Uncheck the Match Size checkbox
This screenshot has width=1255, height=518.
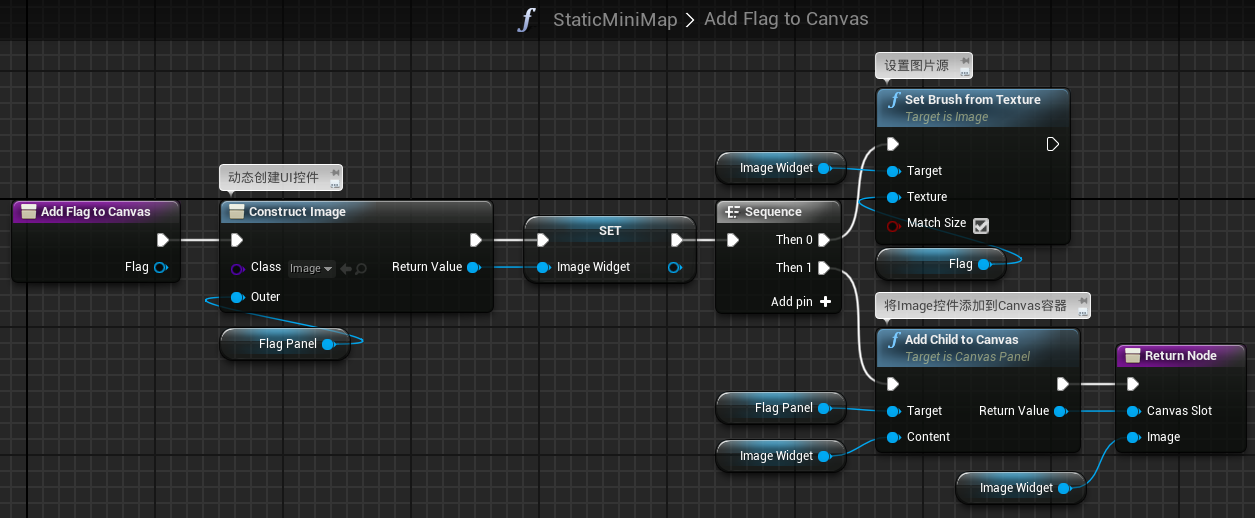[981, 226]
